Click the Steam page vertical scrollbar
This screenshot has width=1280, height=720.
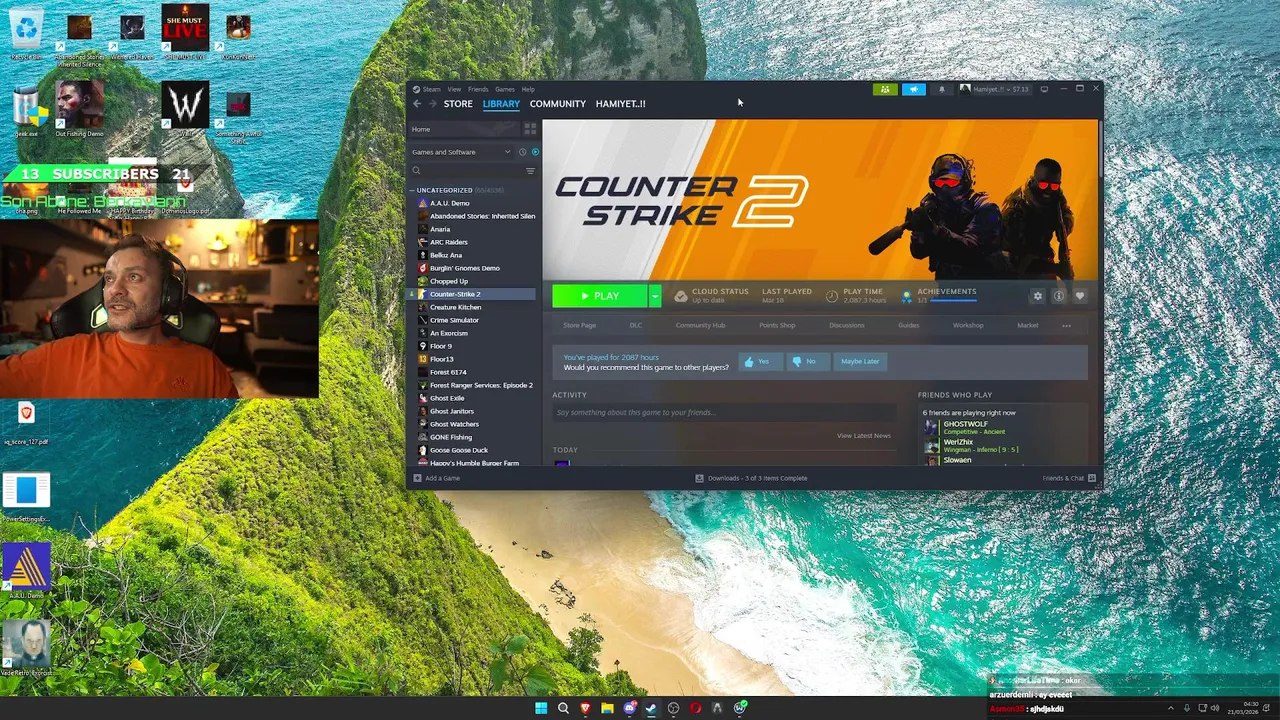coord(1100,150)
